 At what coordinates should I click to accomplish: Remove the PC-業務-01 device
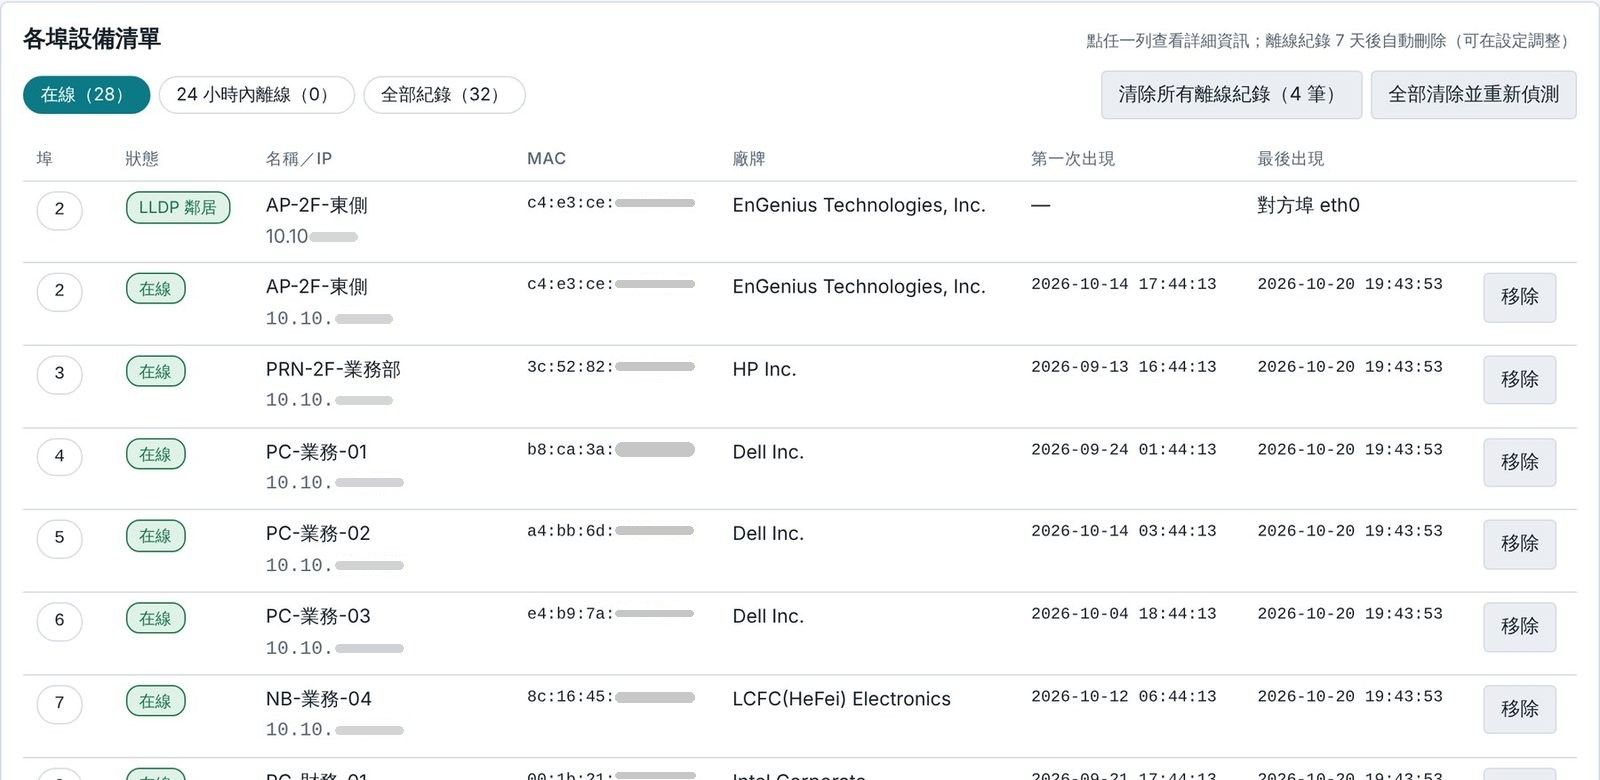[1519, 463]
